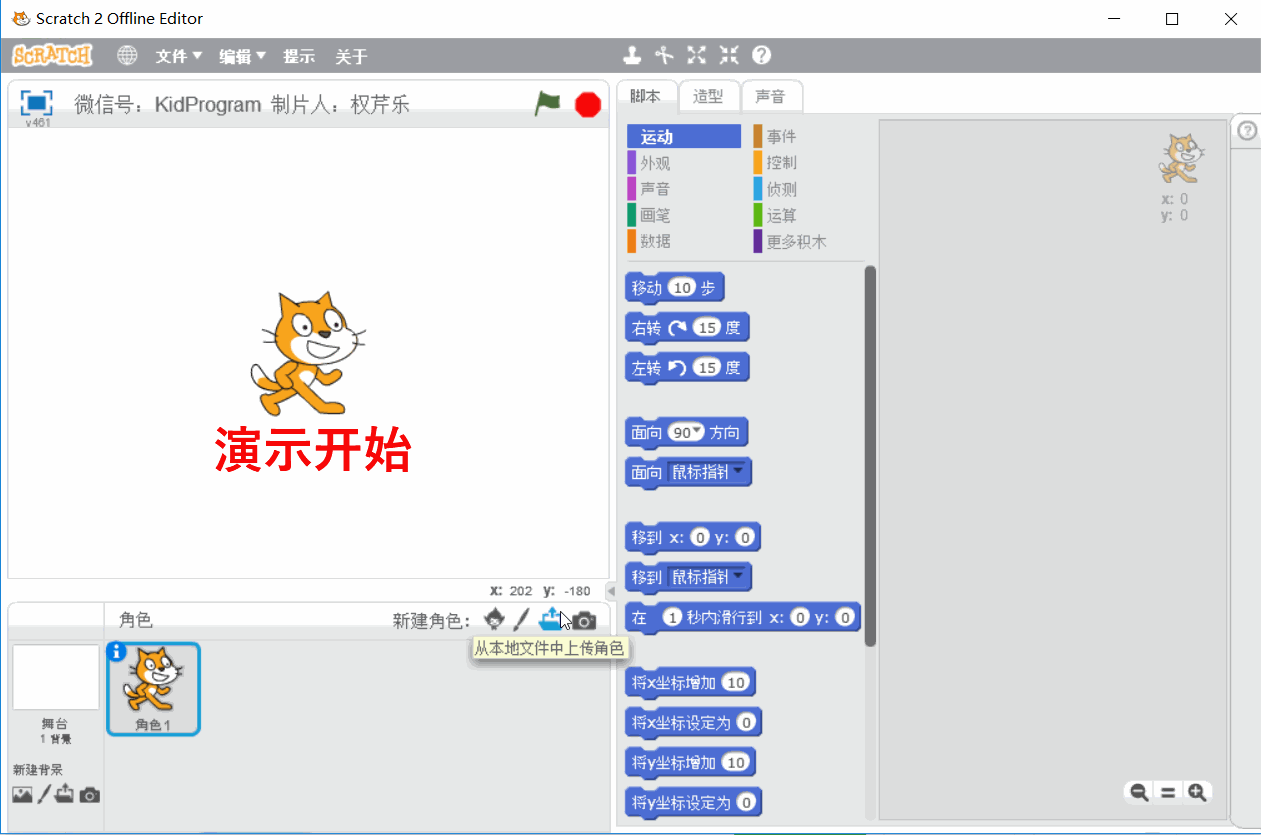Select the 声音 block category
This screenshot has height=835, width=1261.
[x=684, y=188]
